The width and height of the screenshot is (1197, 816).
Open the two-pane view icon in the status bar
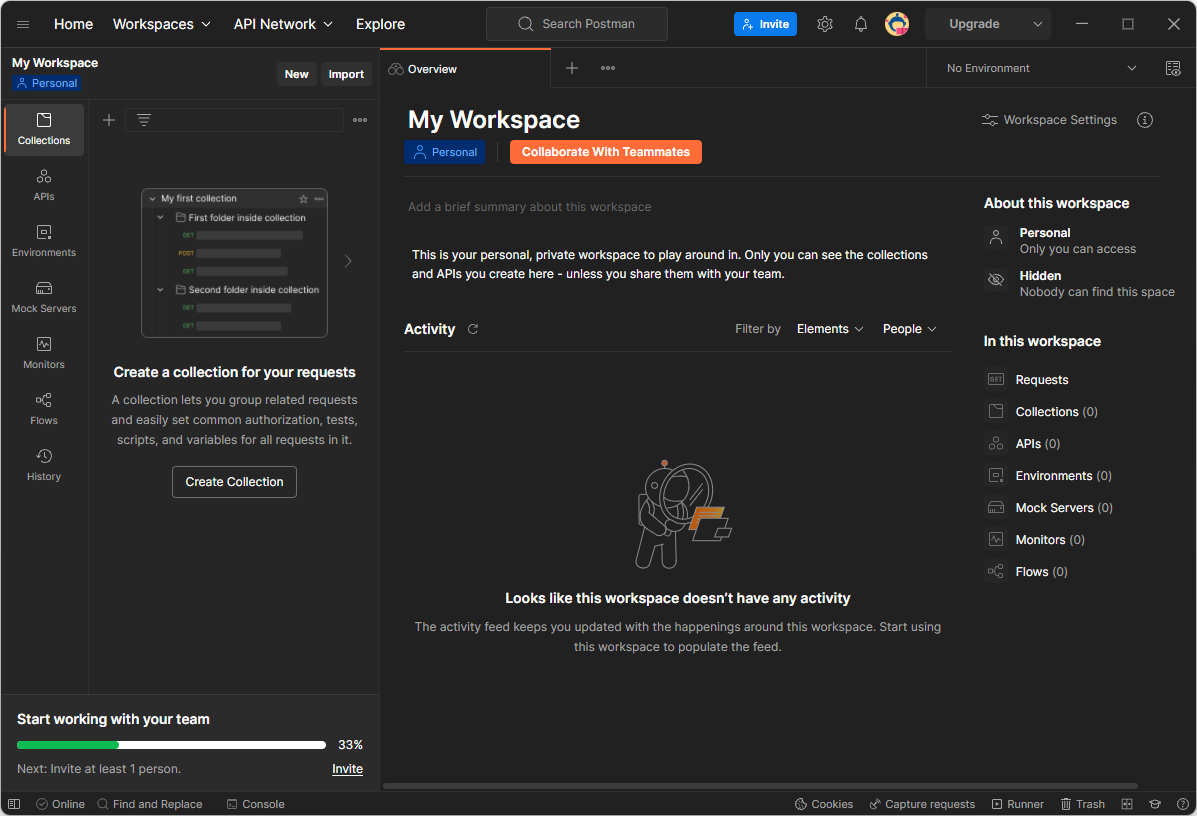1127,804
